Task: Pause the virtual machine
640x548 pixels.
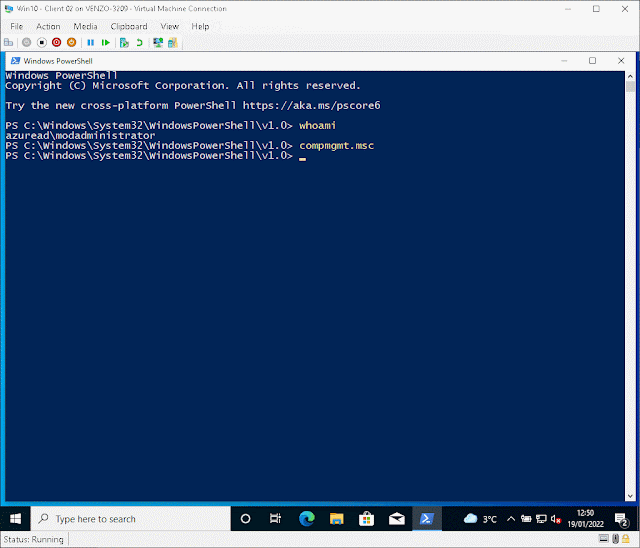Action: pos(91,42)
